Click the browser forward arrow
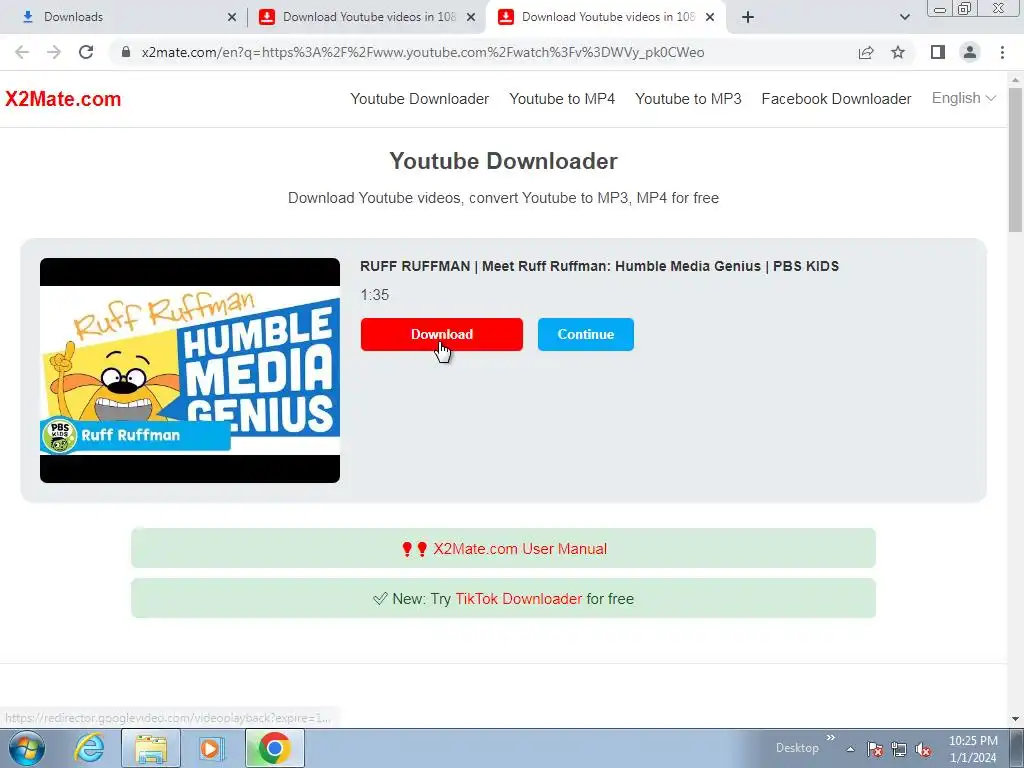 coord(54,52)
